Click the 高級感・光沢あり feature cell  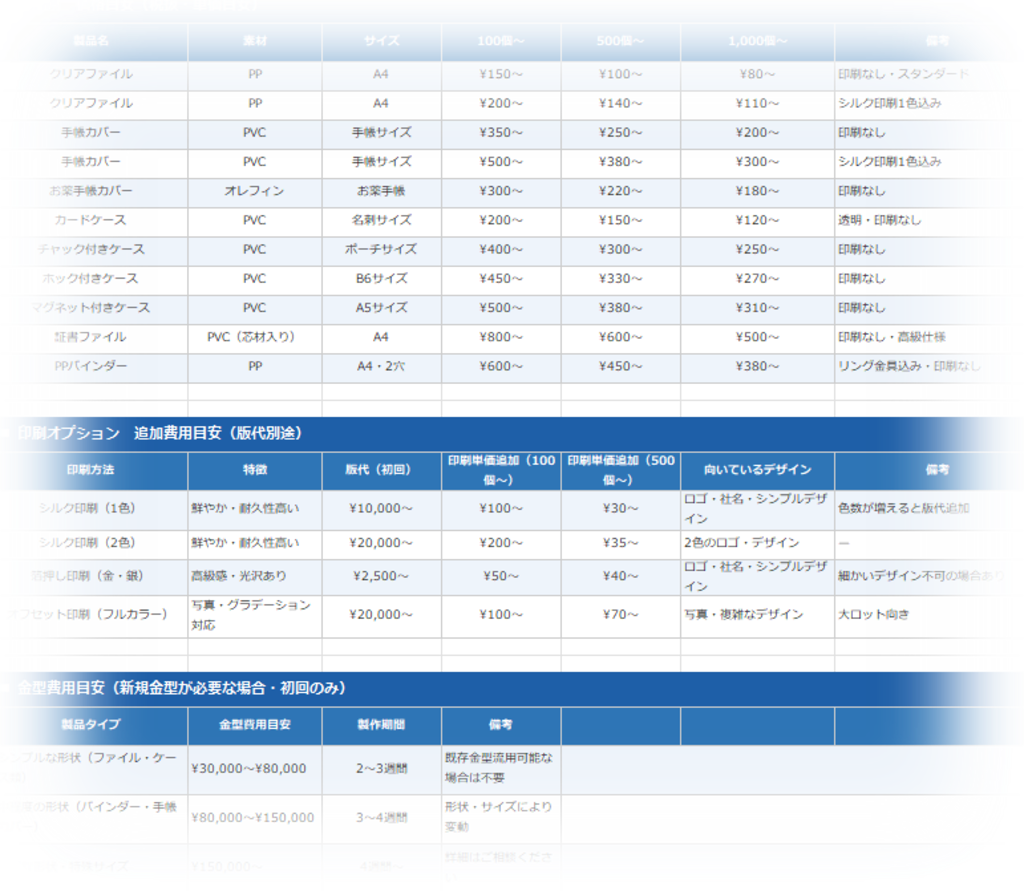pos(255,577)
